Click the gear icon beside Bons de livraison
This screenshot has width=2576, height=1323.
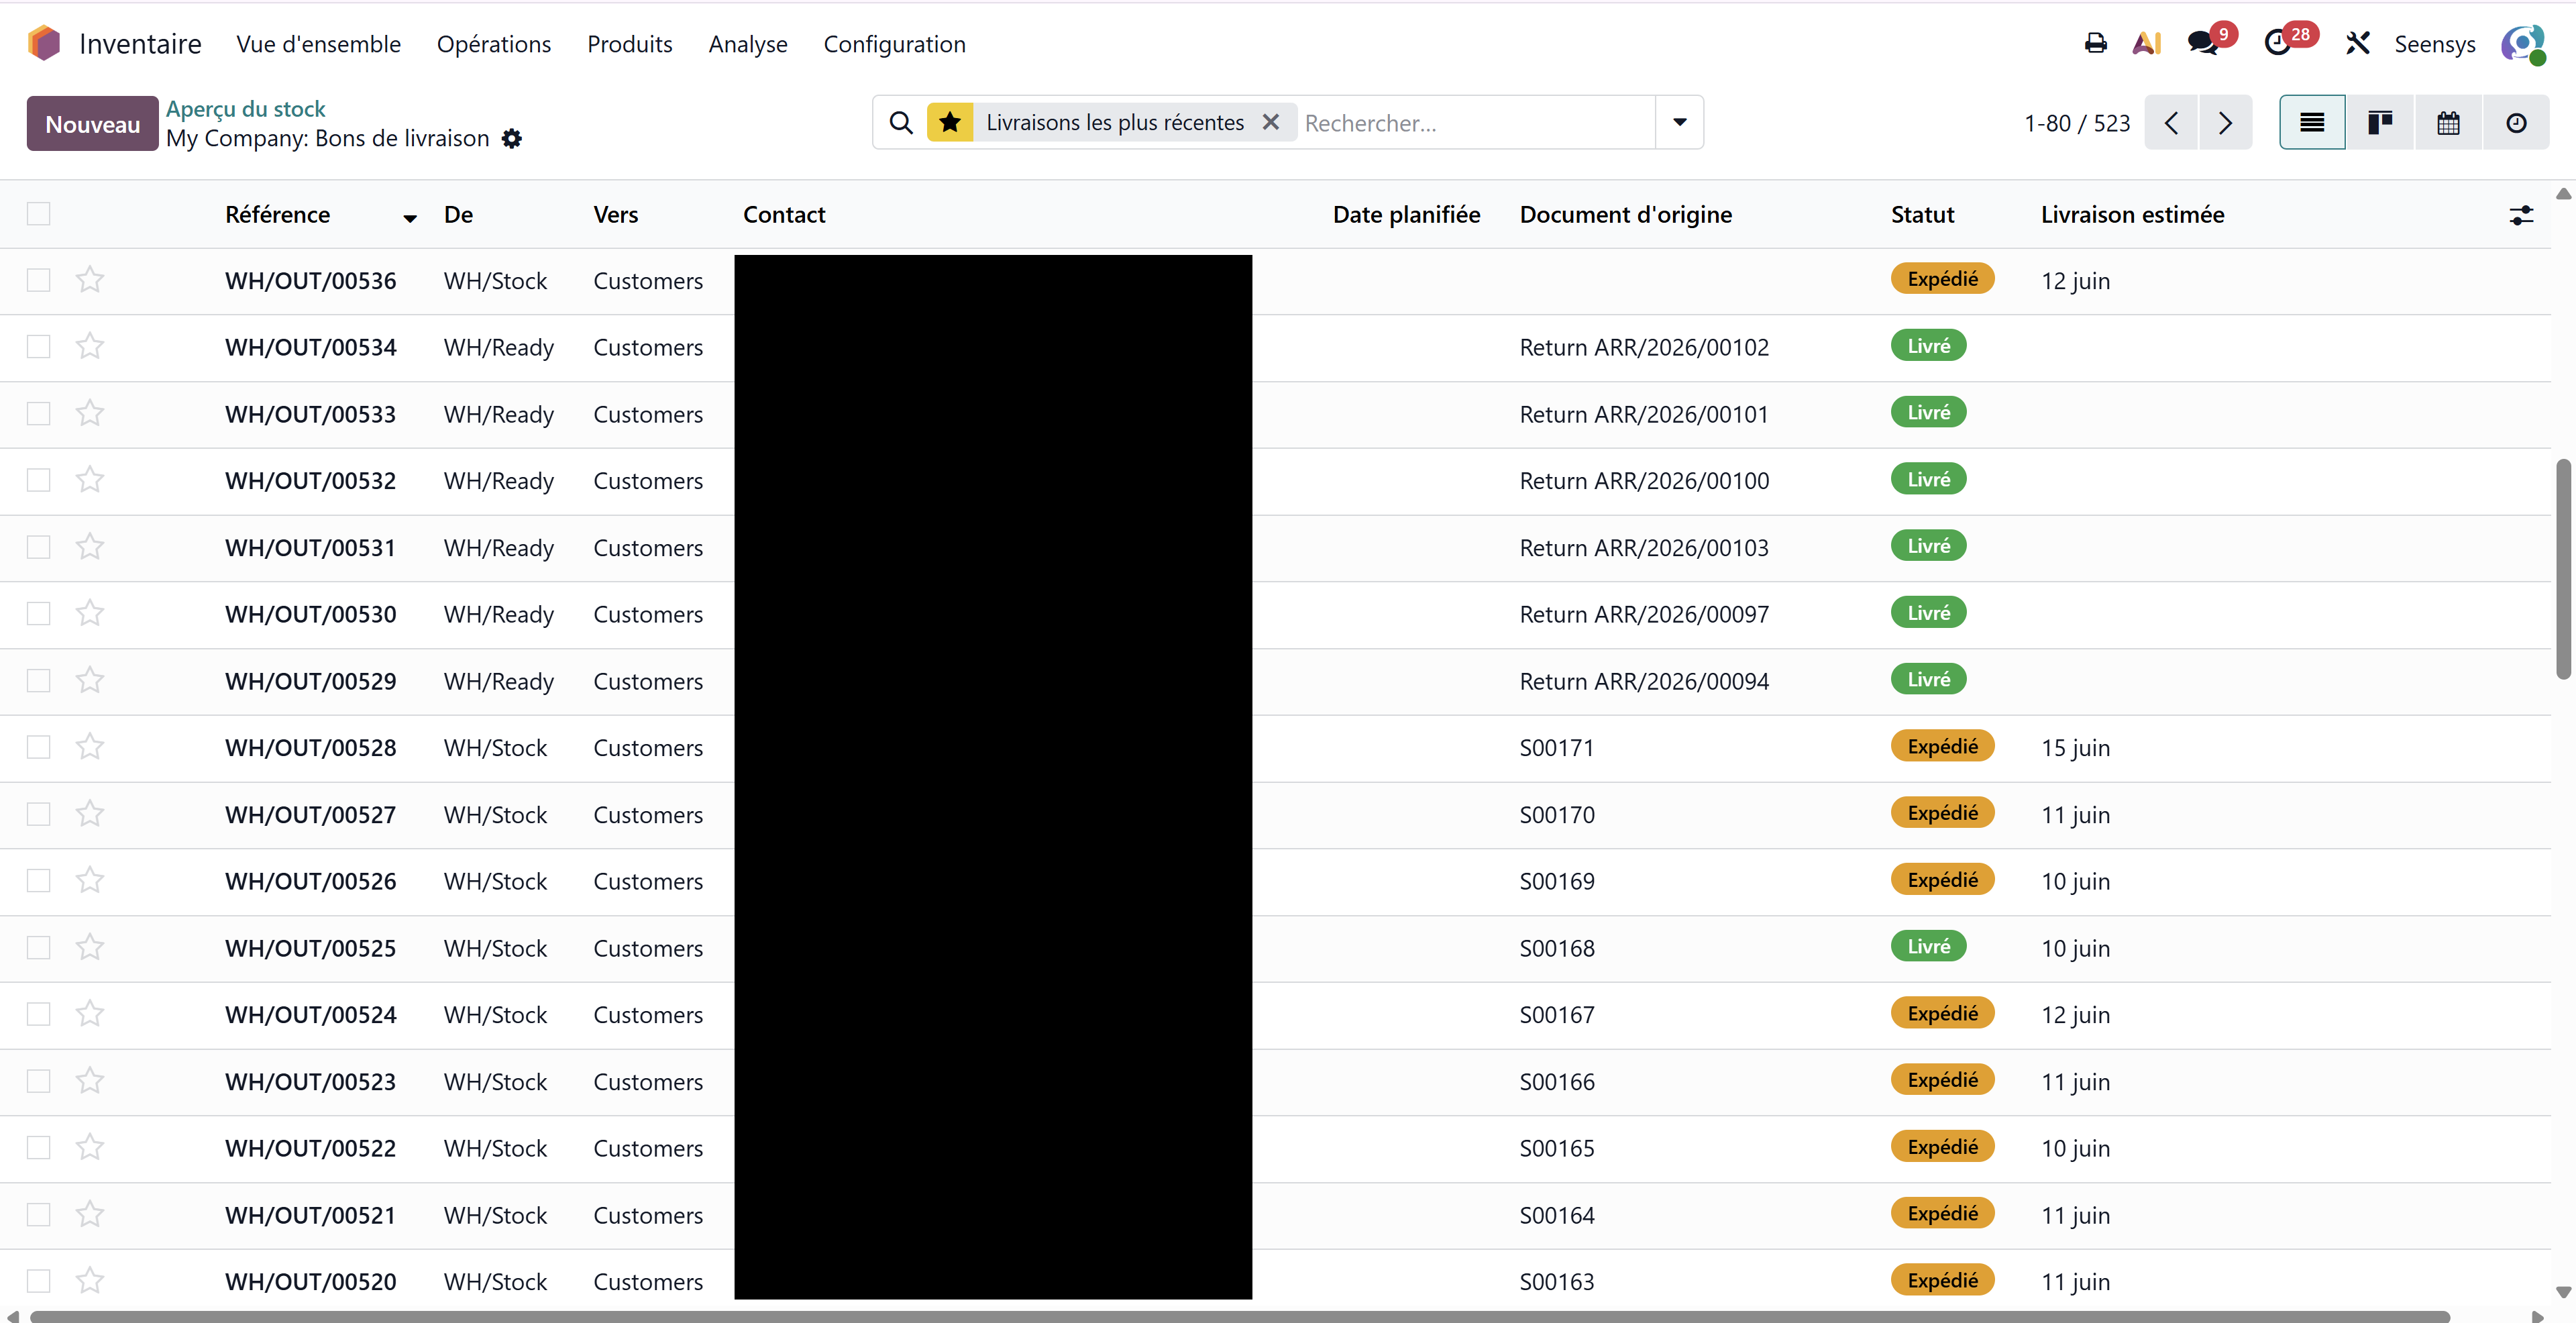(x=511, y=138)
